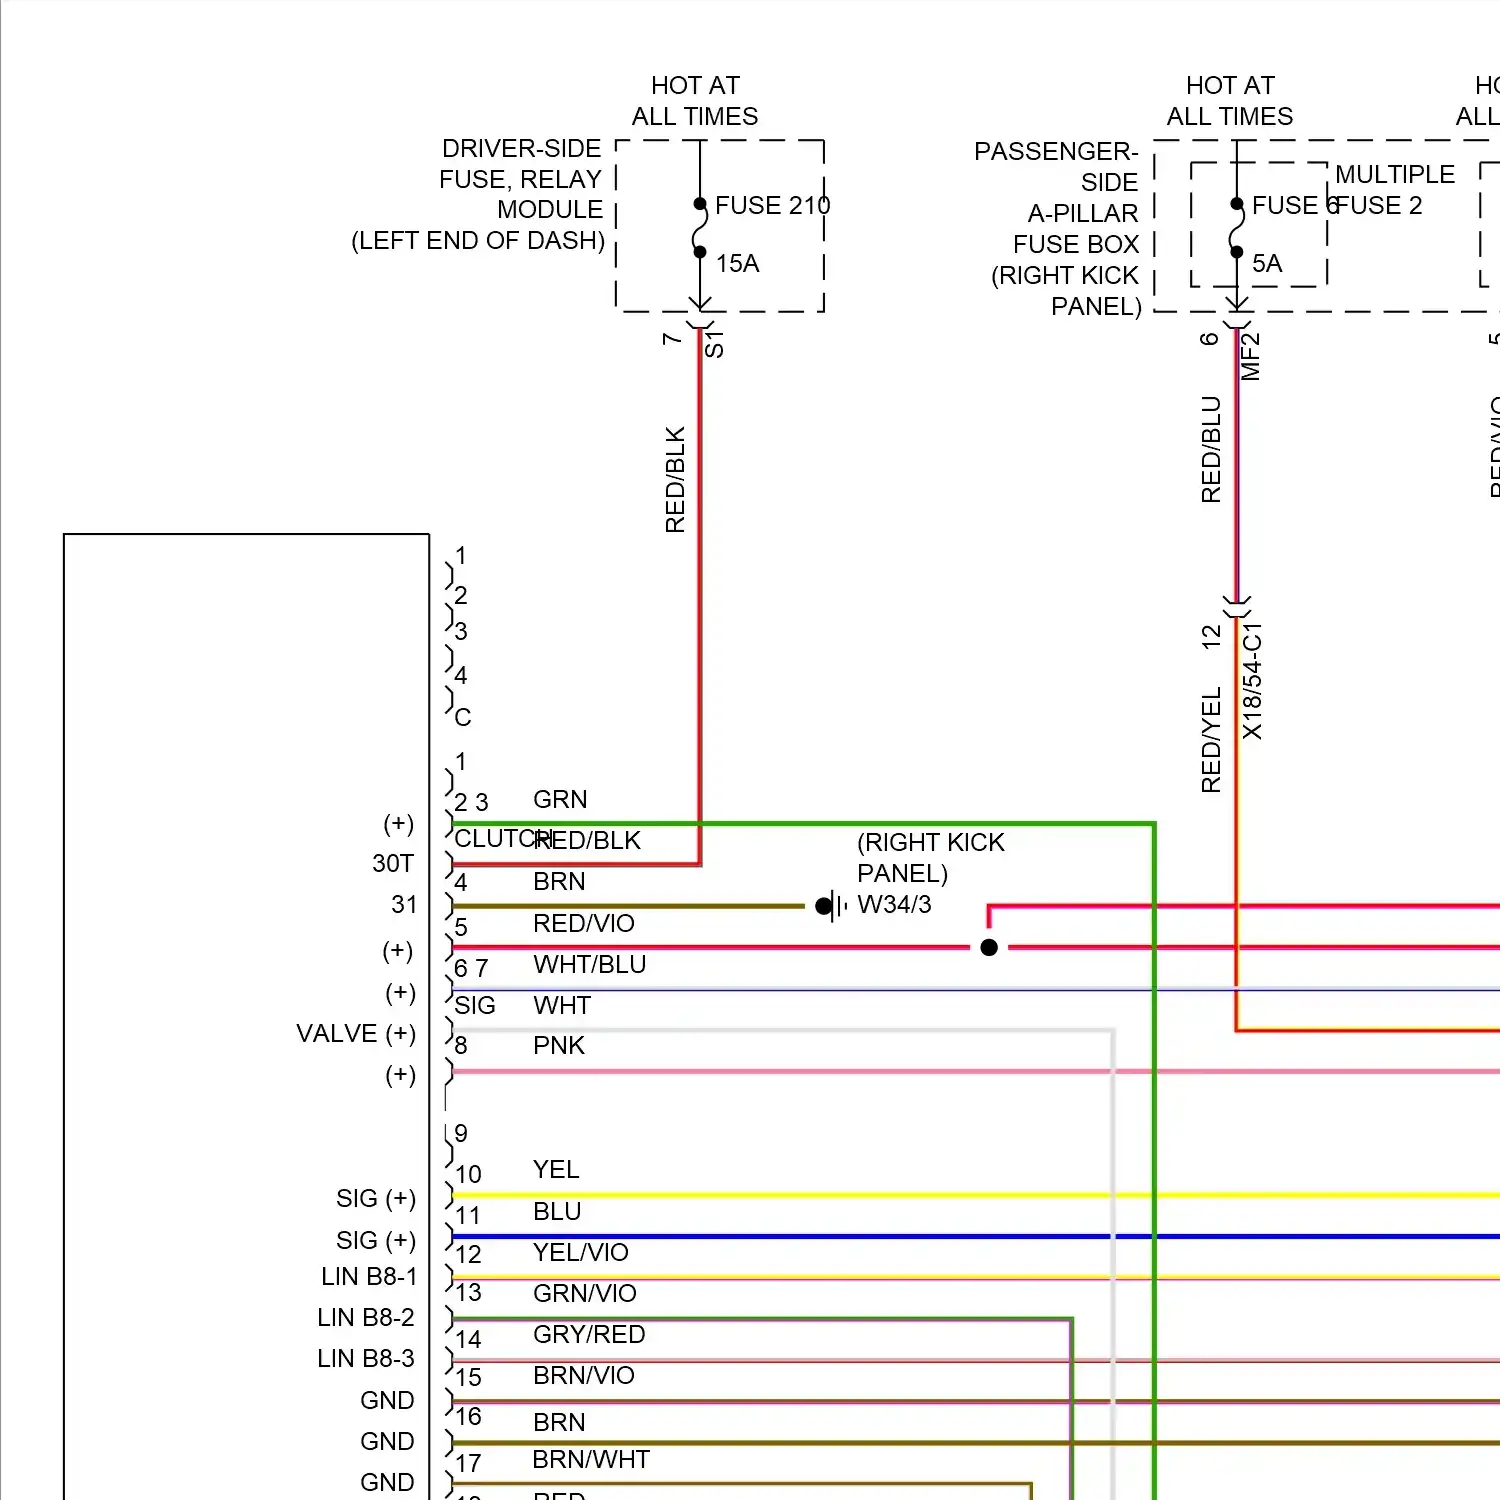1500x1500 pixels.
Task: Click the junction dot on the RED/VIO wire
Action: (988, 947)
